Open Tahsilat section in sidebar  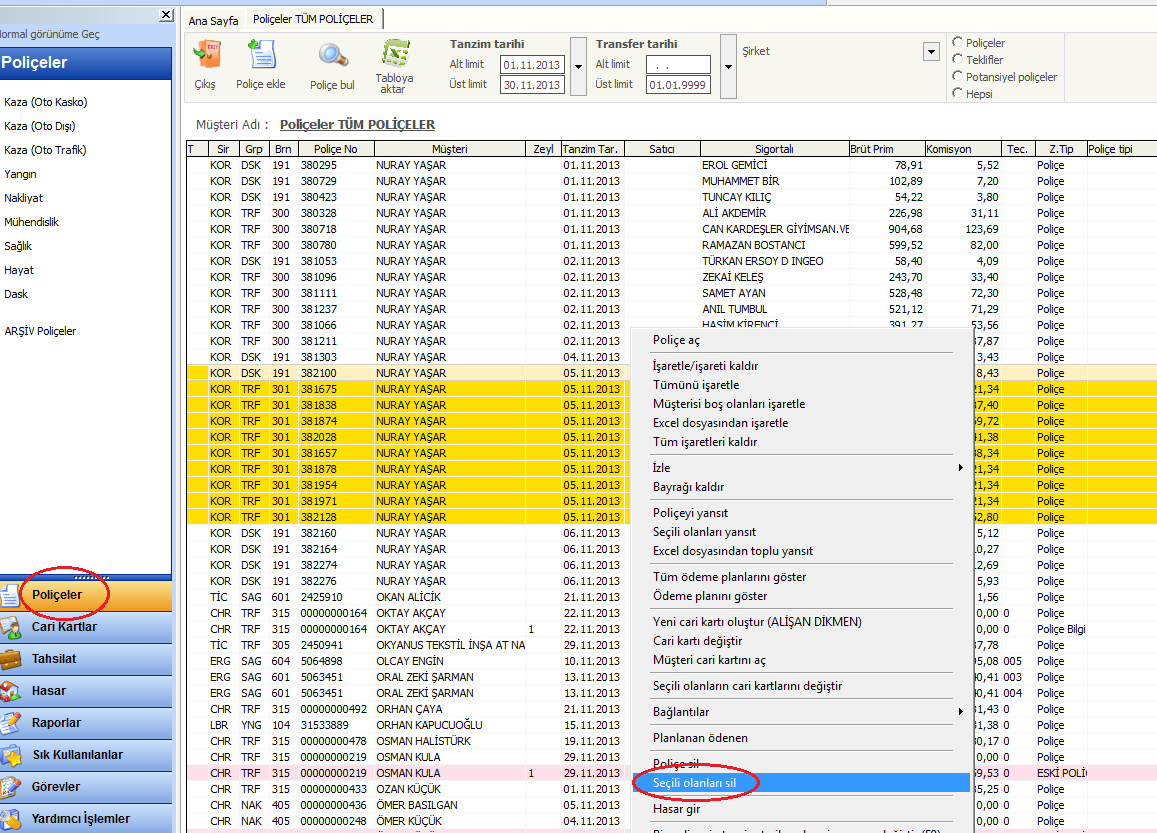[x=54, y=659]
